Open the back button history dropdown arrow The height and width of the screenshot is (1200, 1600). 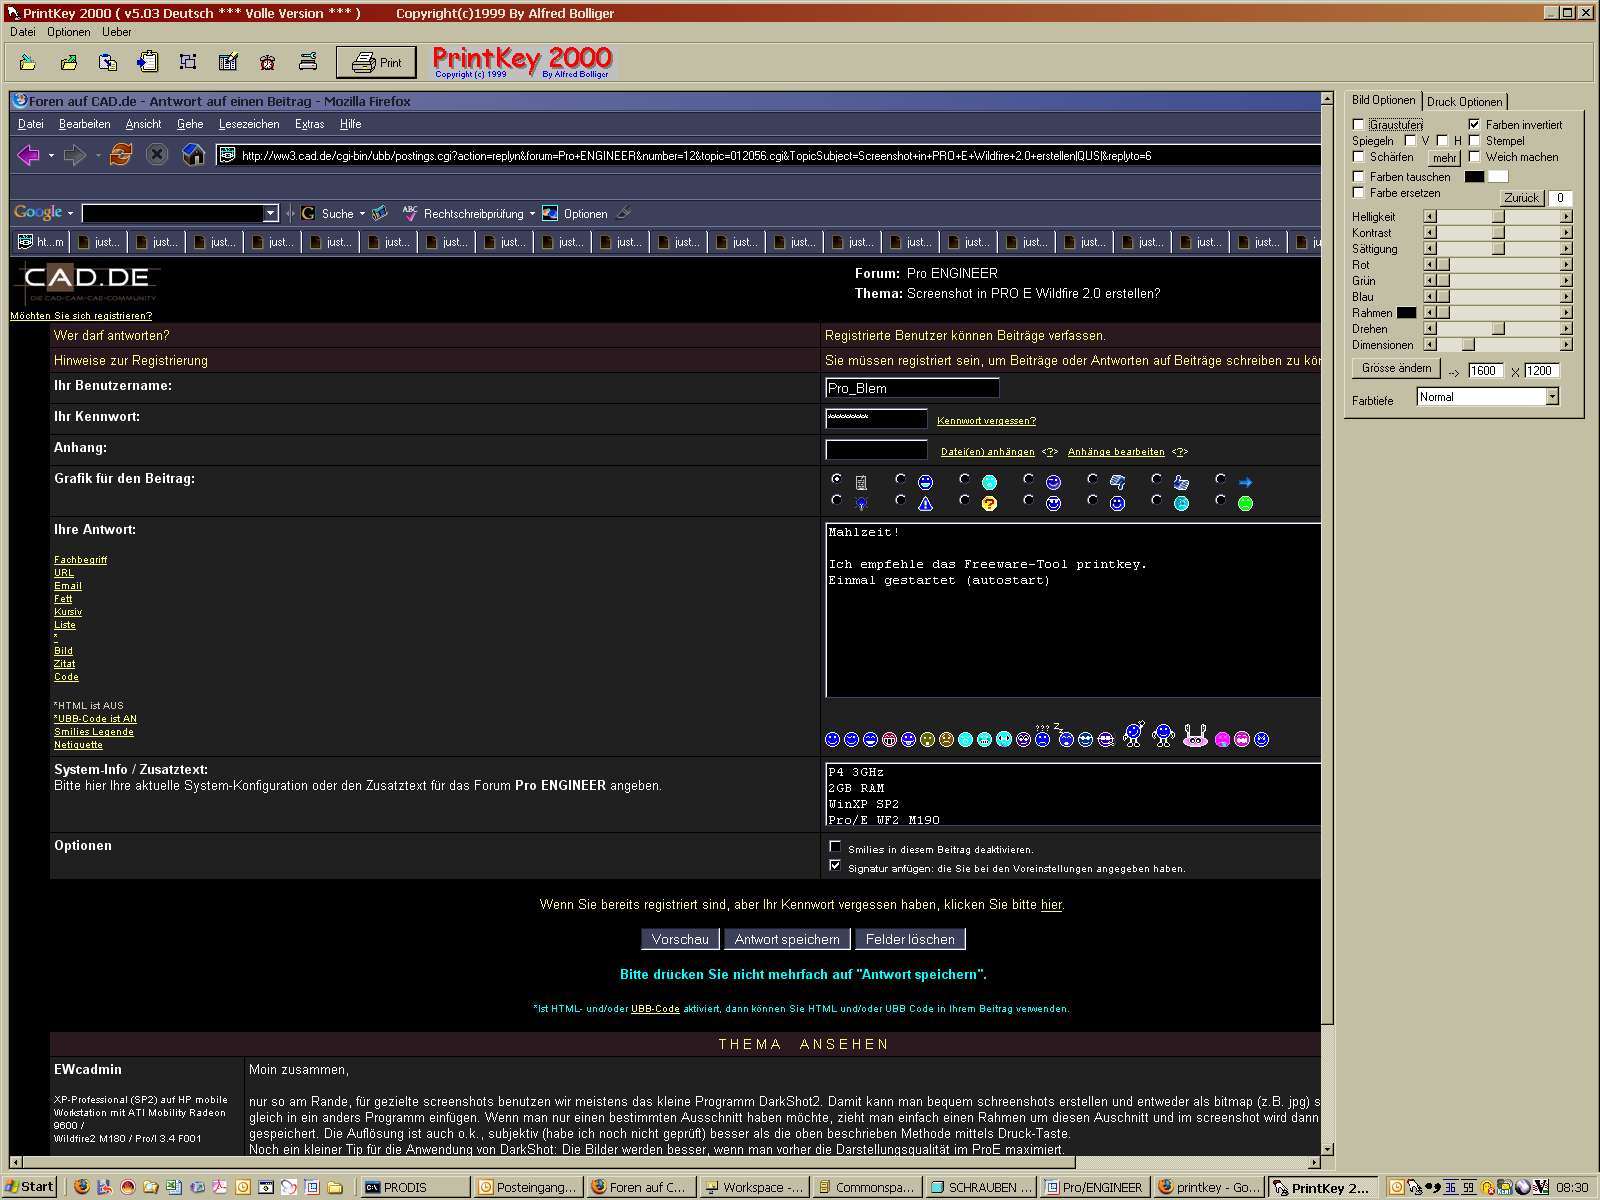[51, 156]
